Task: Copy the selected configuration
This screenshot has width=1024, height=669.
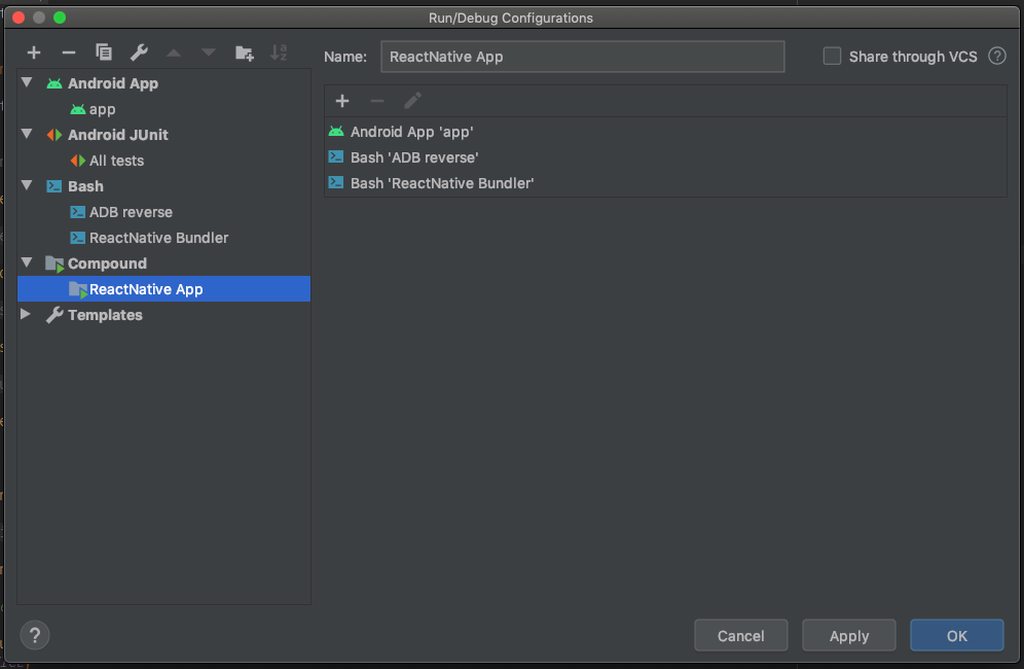Action: point(104,52)
